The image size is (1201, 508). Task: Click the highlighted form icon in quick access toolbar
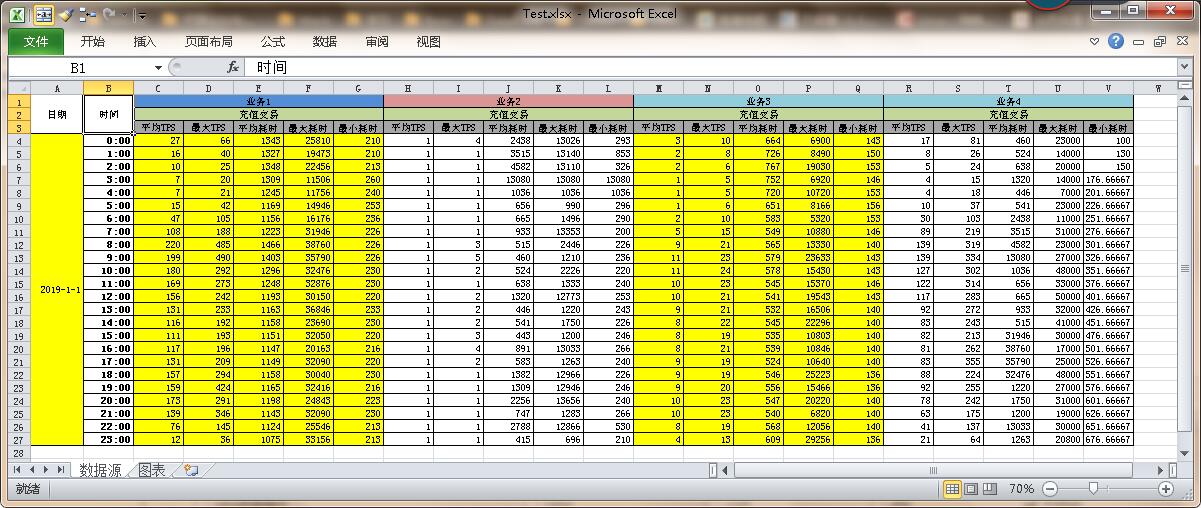44,15
